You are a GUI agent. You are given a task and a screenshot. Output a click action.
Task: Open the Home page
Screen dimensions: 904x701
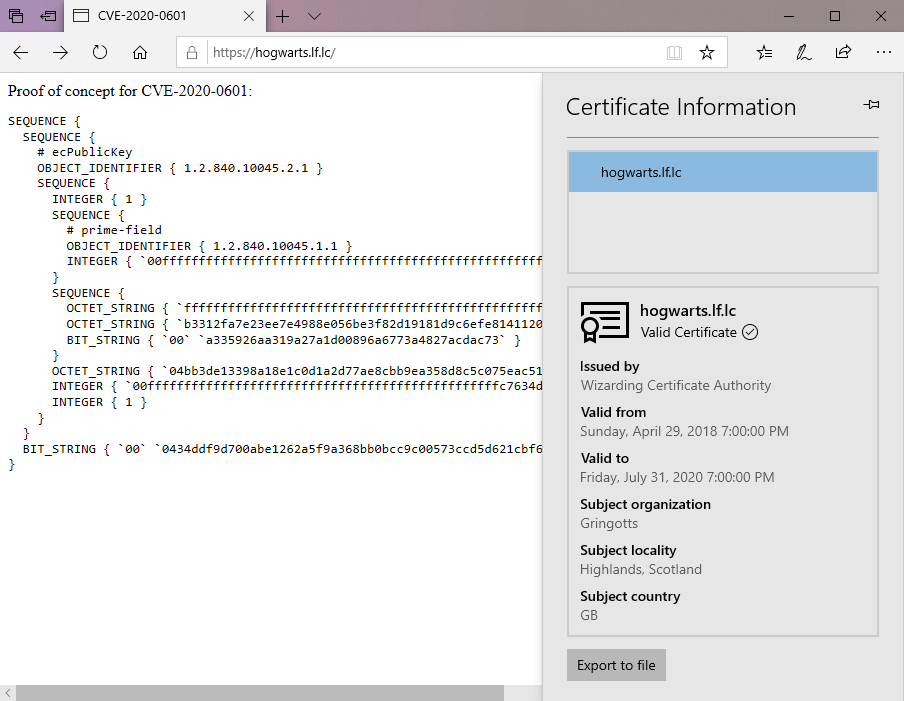140,52
